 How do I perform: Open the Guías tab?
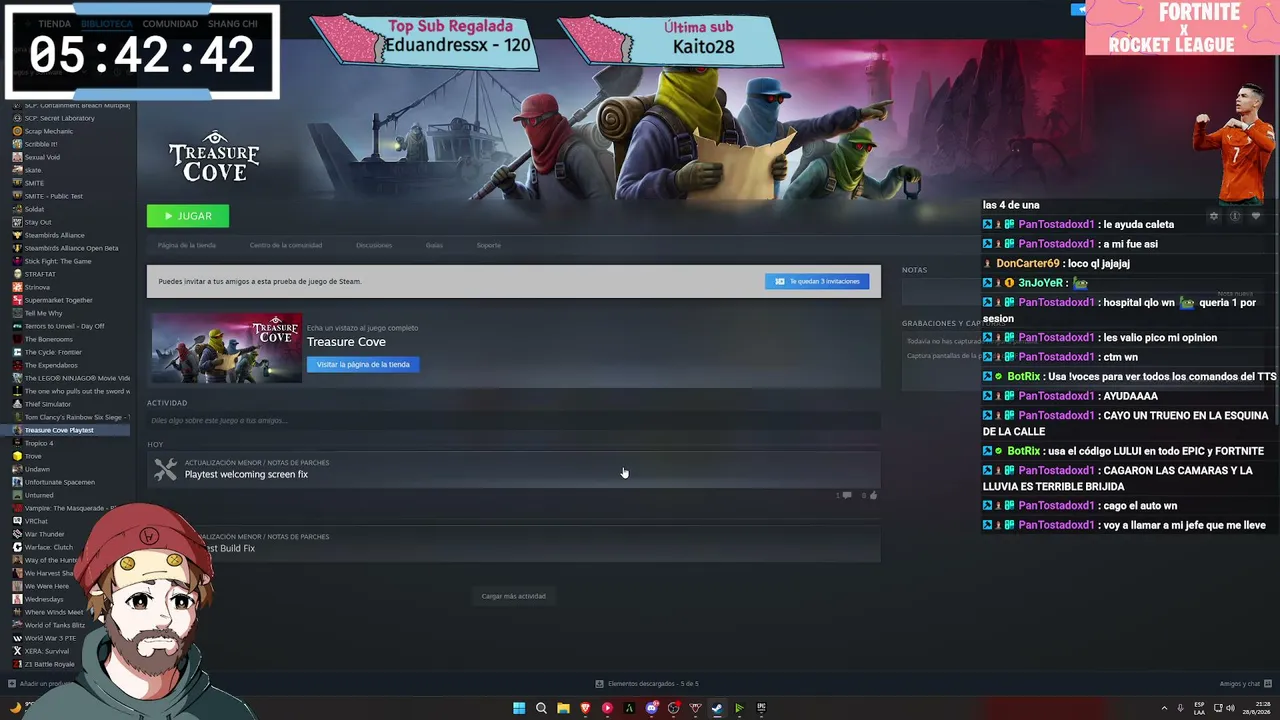pyautogui.click(x=434, y=245)
